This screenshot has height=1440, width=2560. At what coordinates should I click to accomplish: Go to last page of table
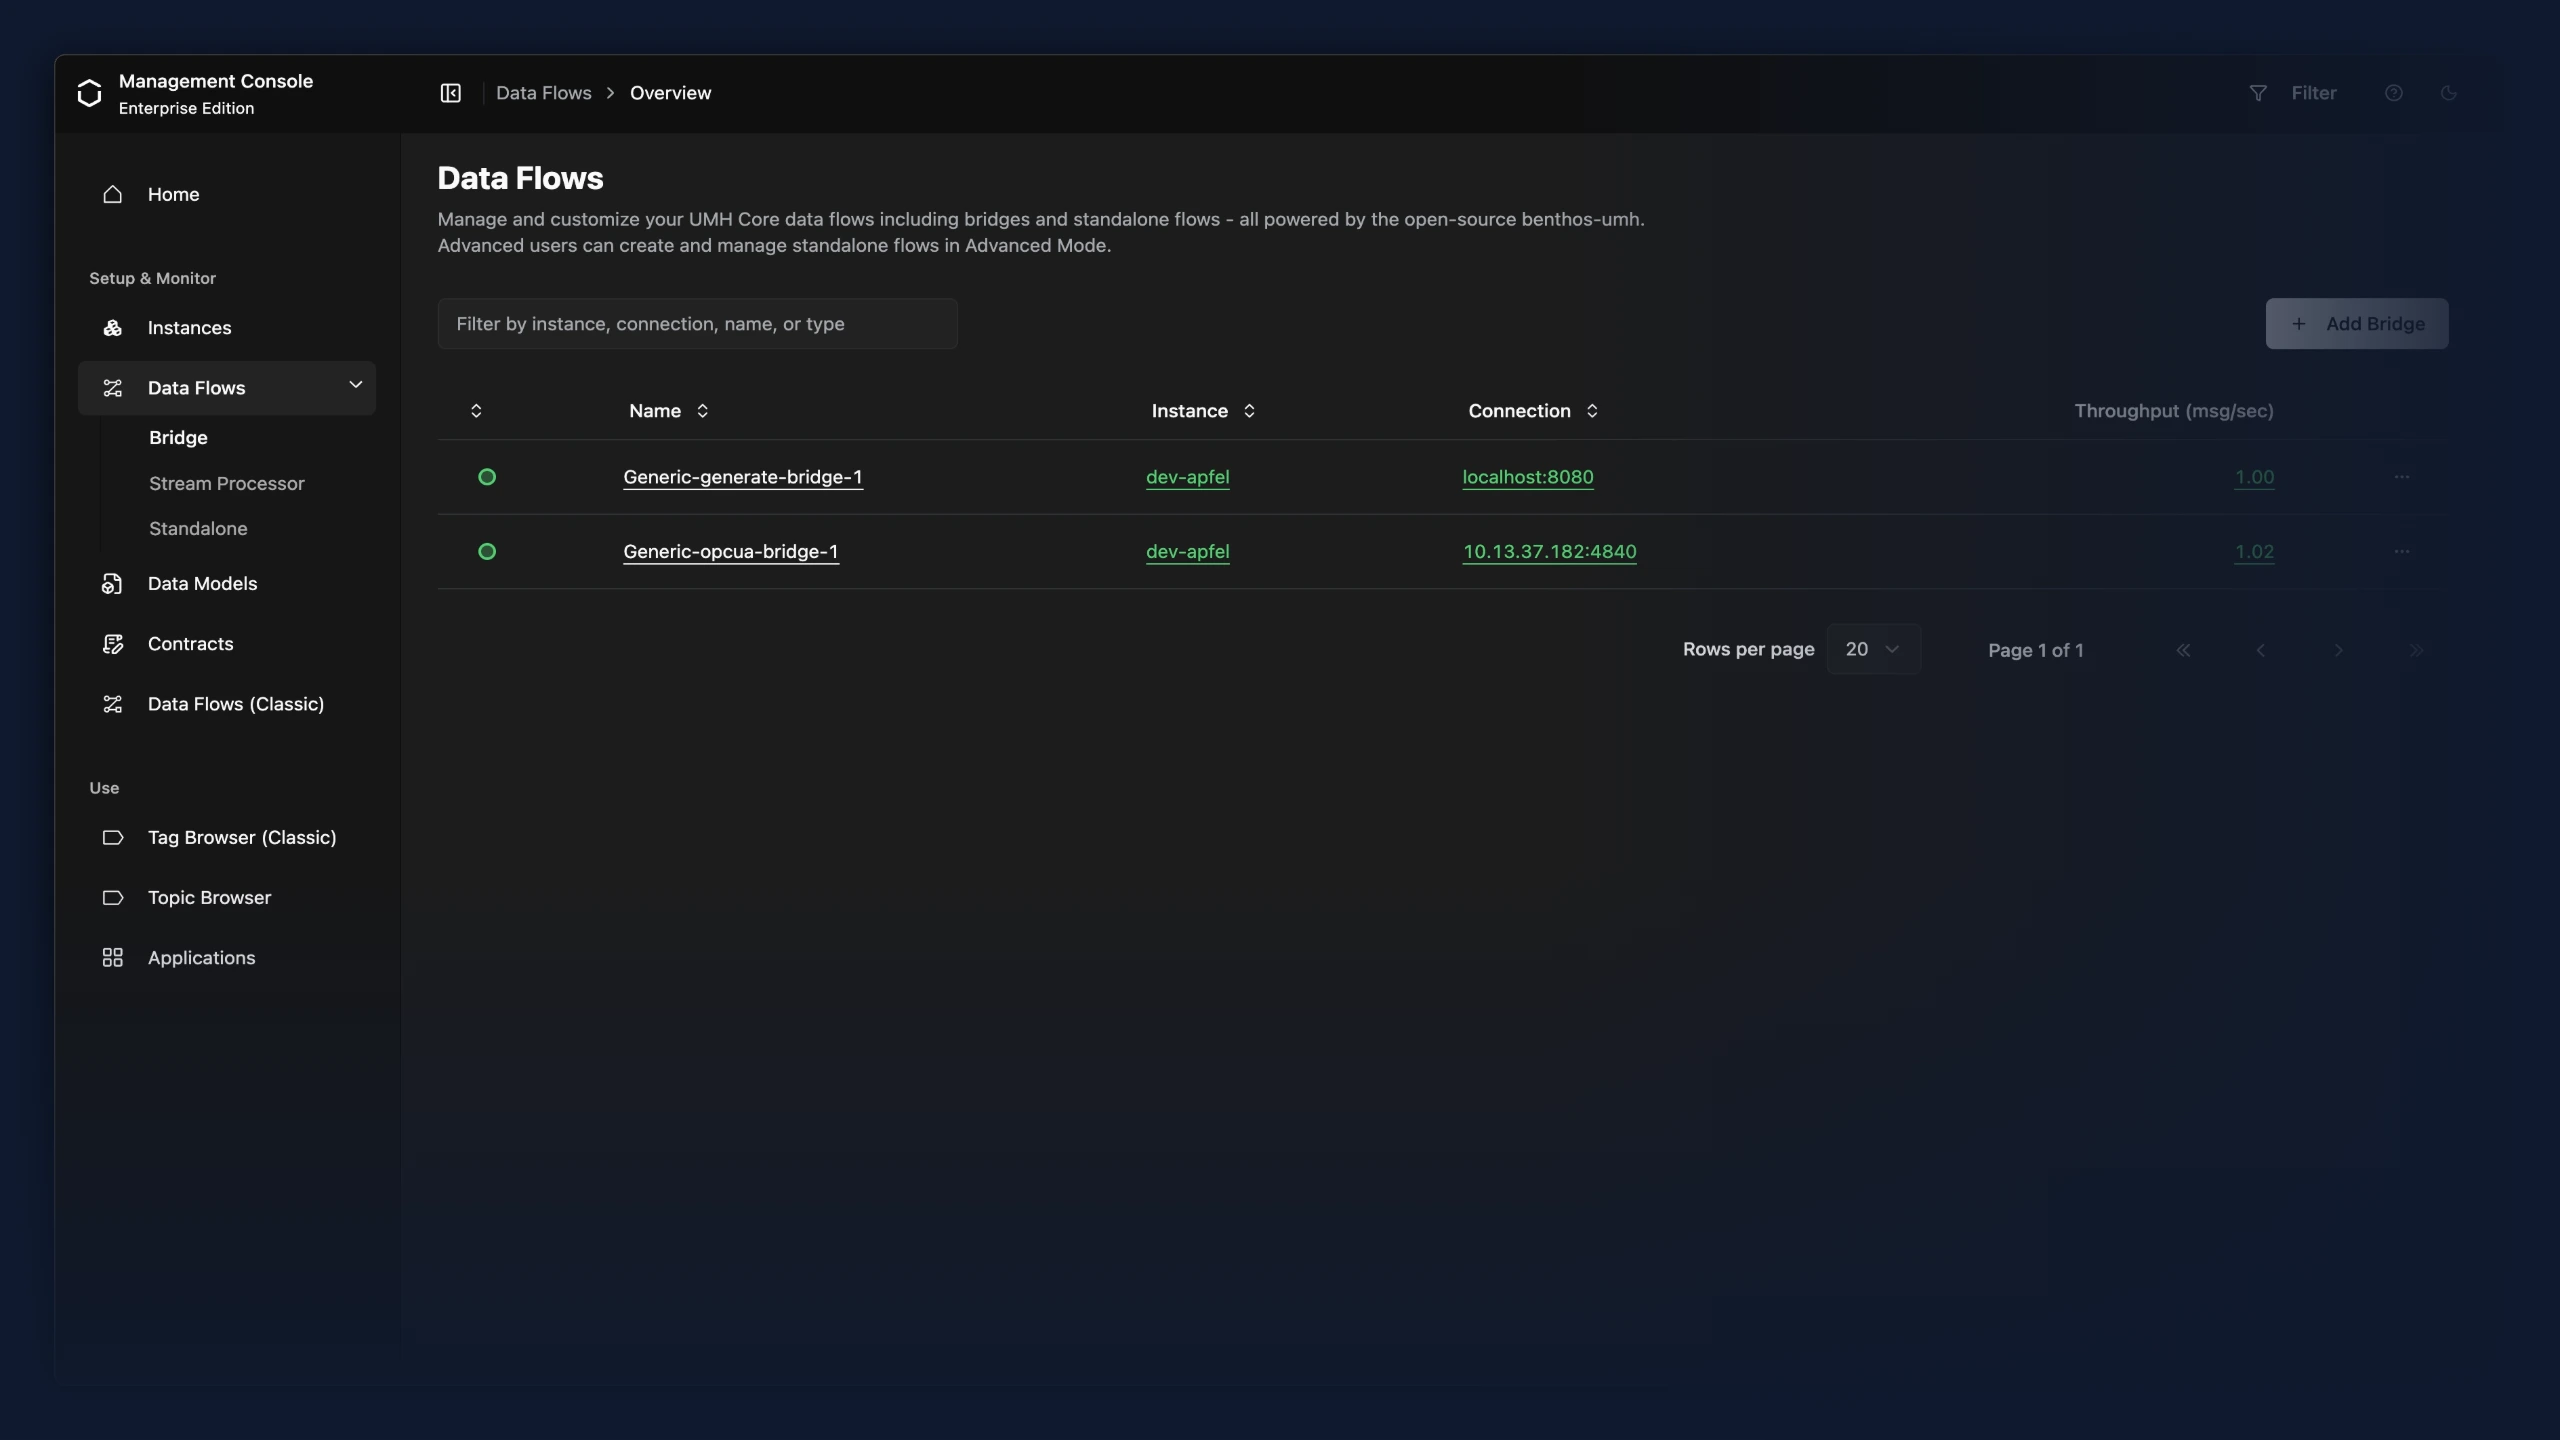(2416, 650)
